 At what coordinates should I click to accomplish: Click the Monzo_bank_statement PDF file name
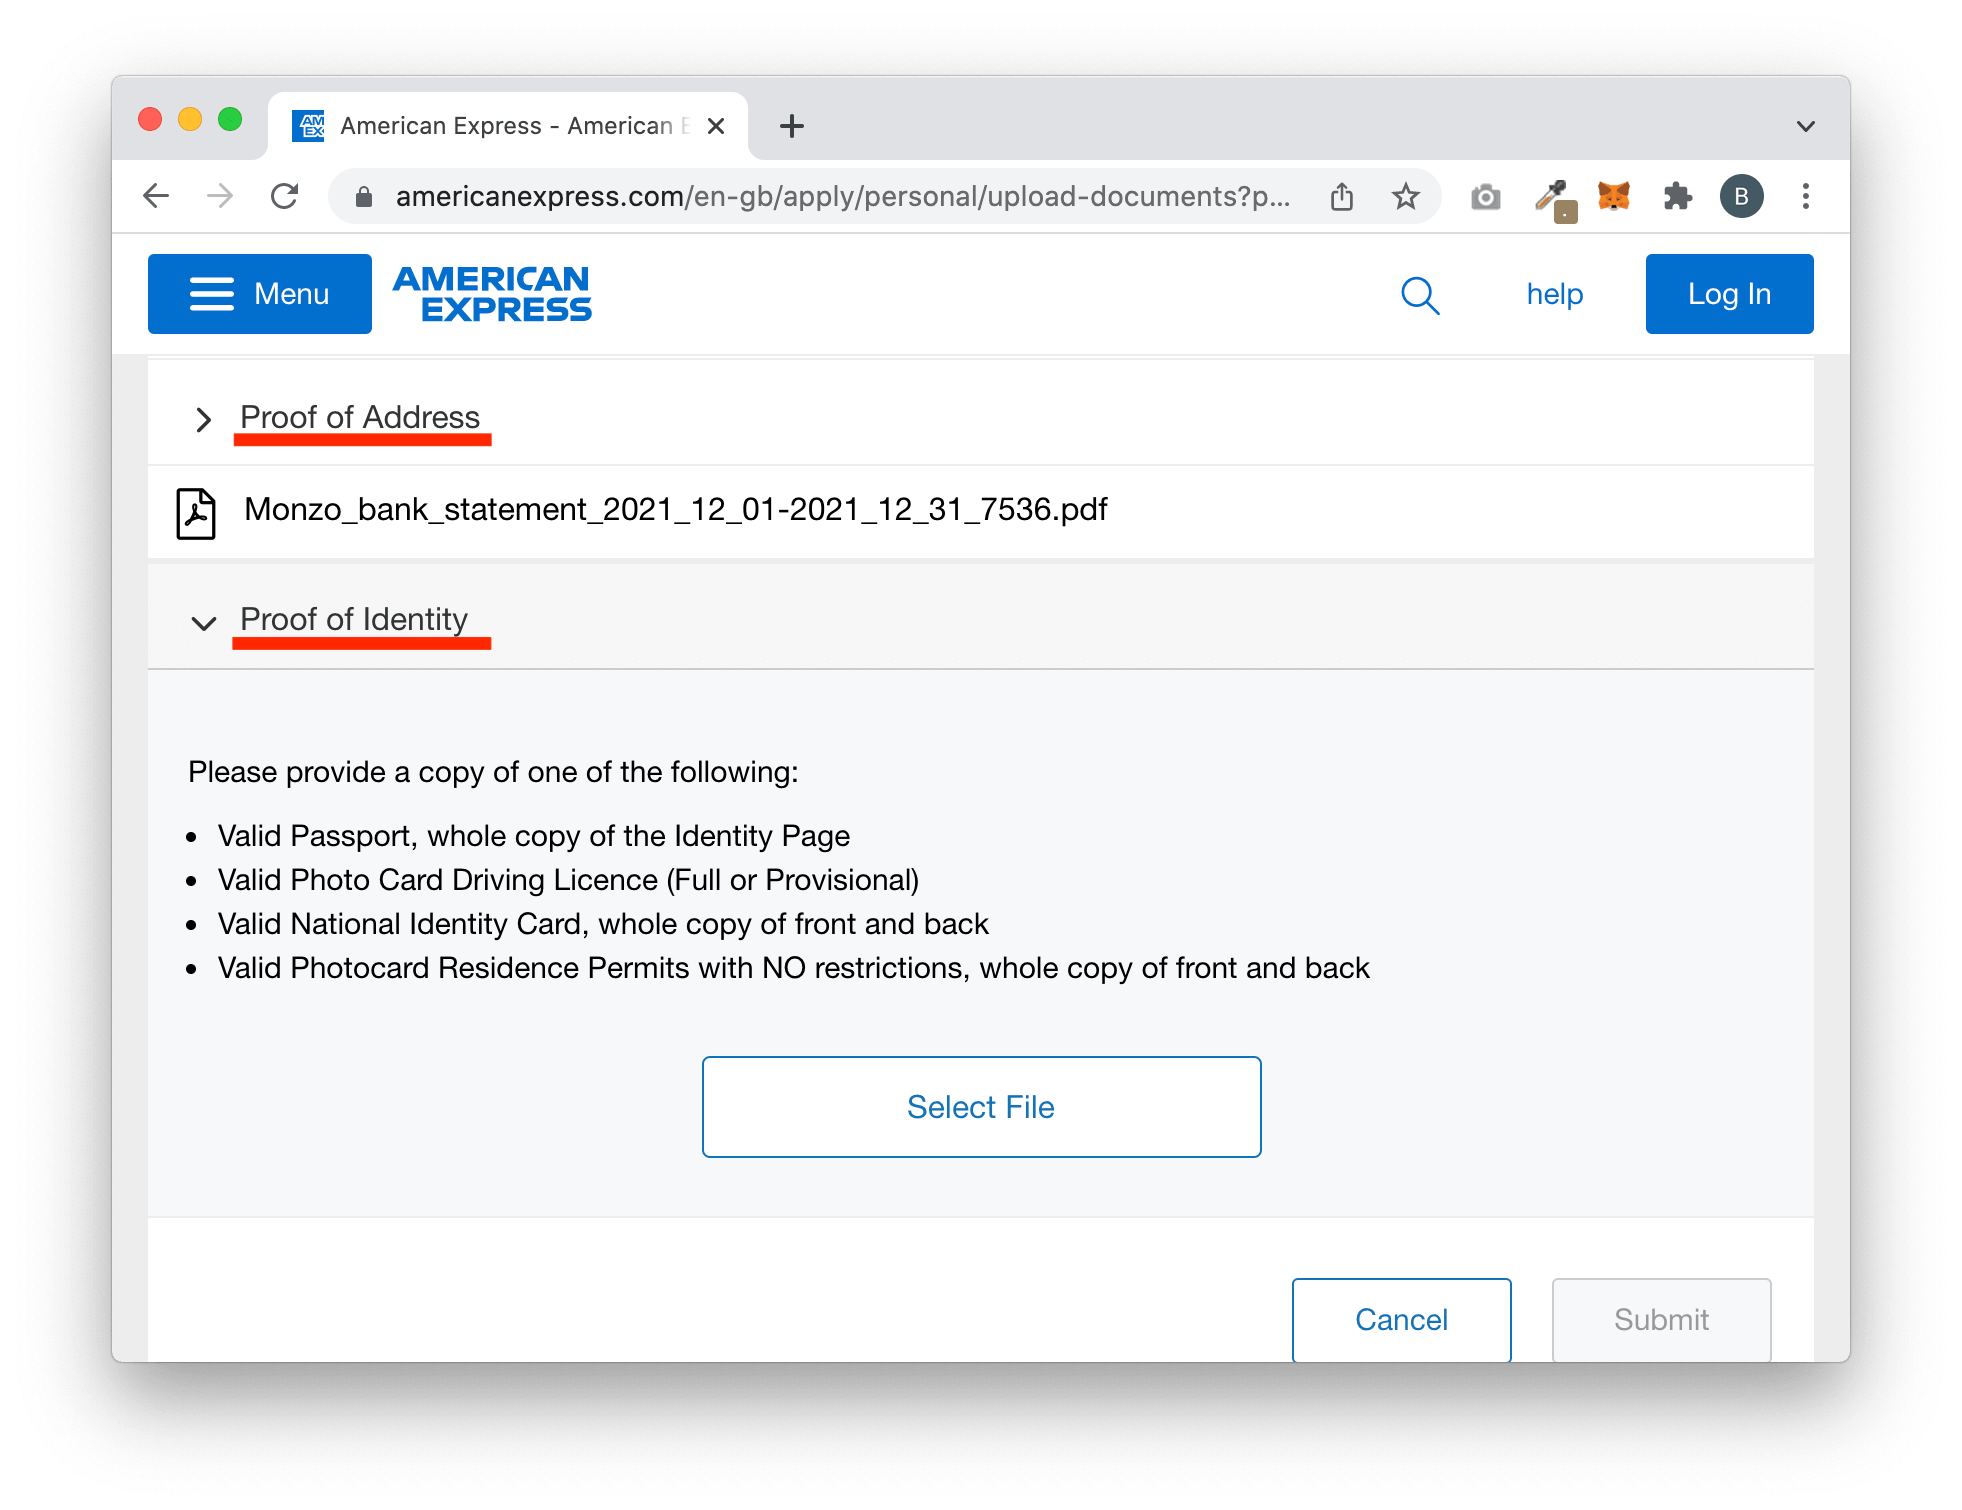[676, 509]
